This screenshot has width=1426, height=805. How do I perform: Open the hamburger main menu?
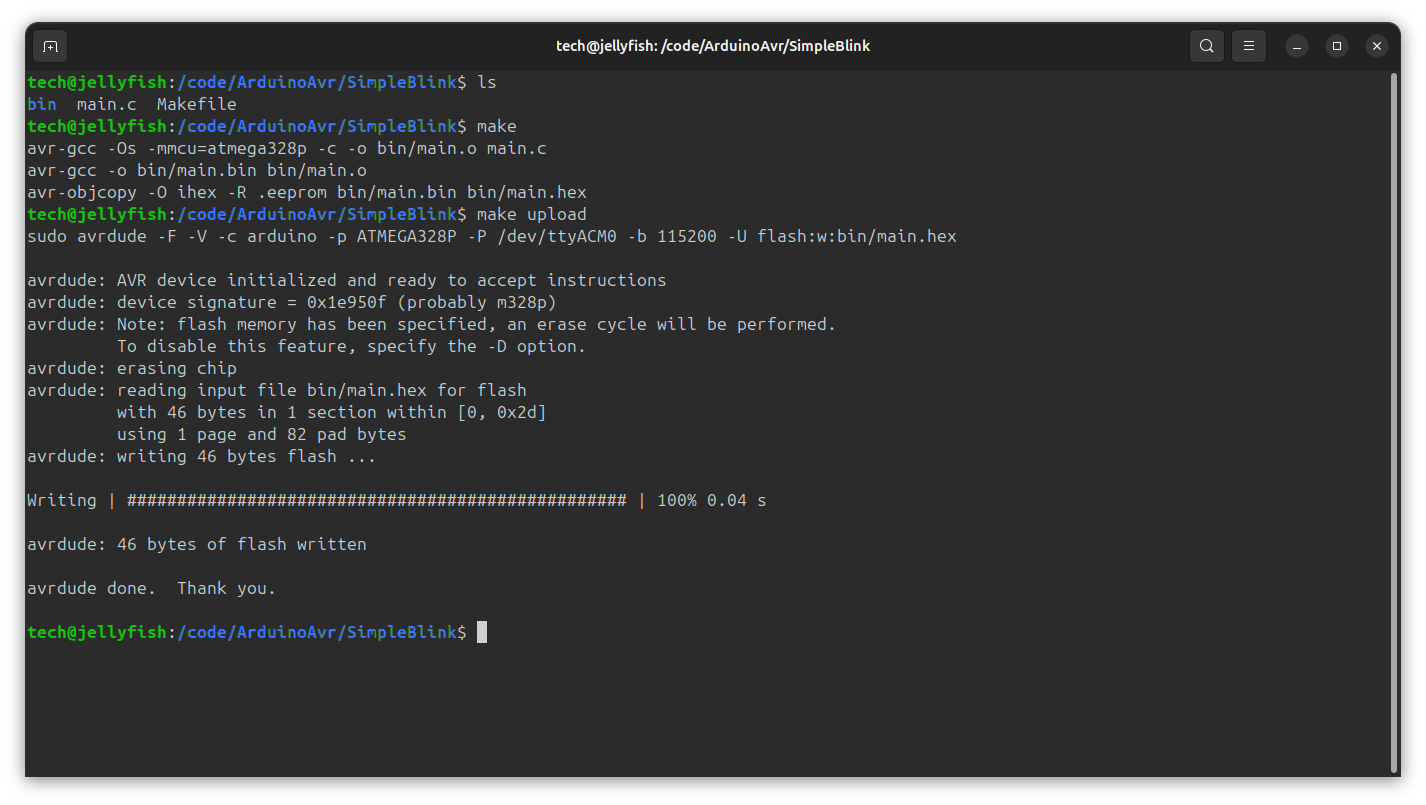pyautogui.click(x=1249, y=46)
